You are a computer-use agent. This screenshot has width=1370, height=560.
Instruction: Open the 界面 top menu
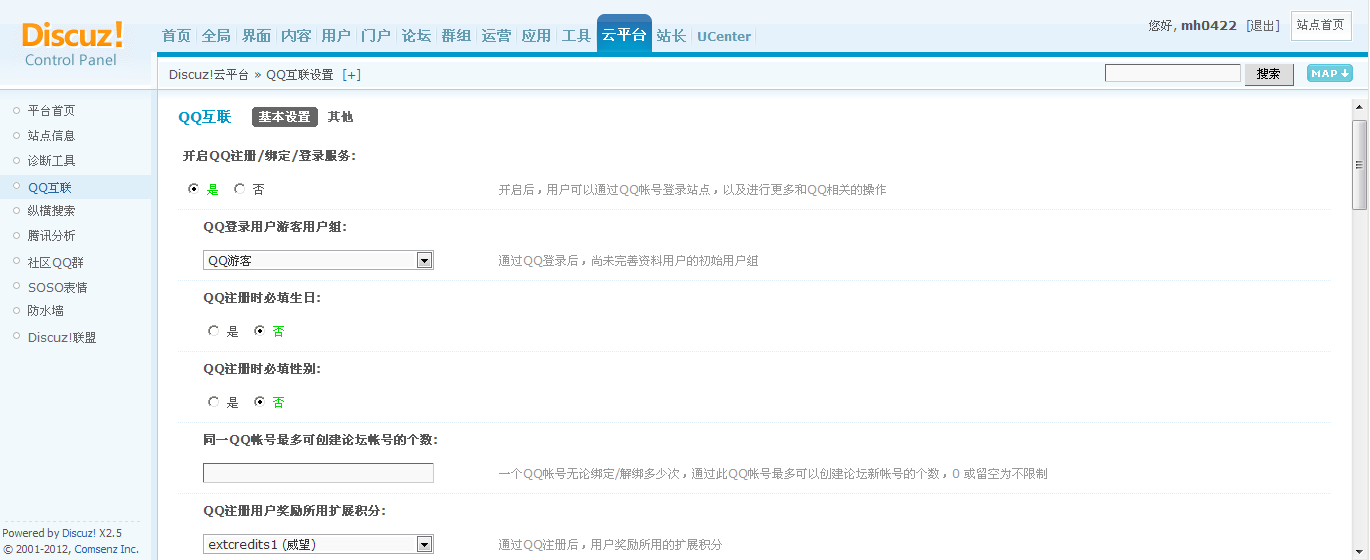[256, 36]
